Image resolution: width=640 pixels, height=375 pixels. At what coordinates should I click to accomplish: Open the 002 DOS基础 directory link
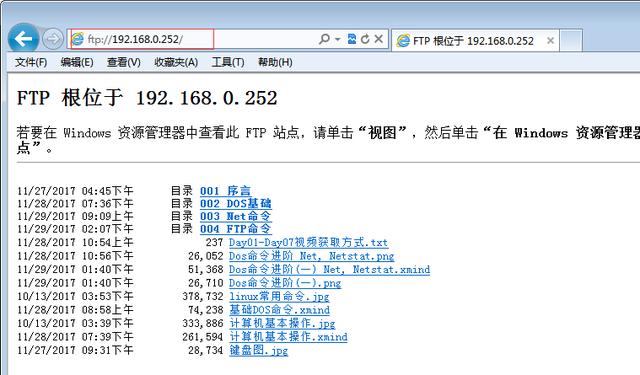click(236, 203)
